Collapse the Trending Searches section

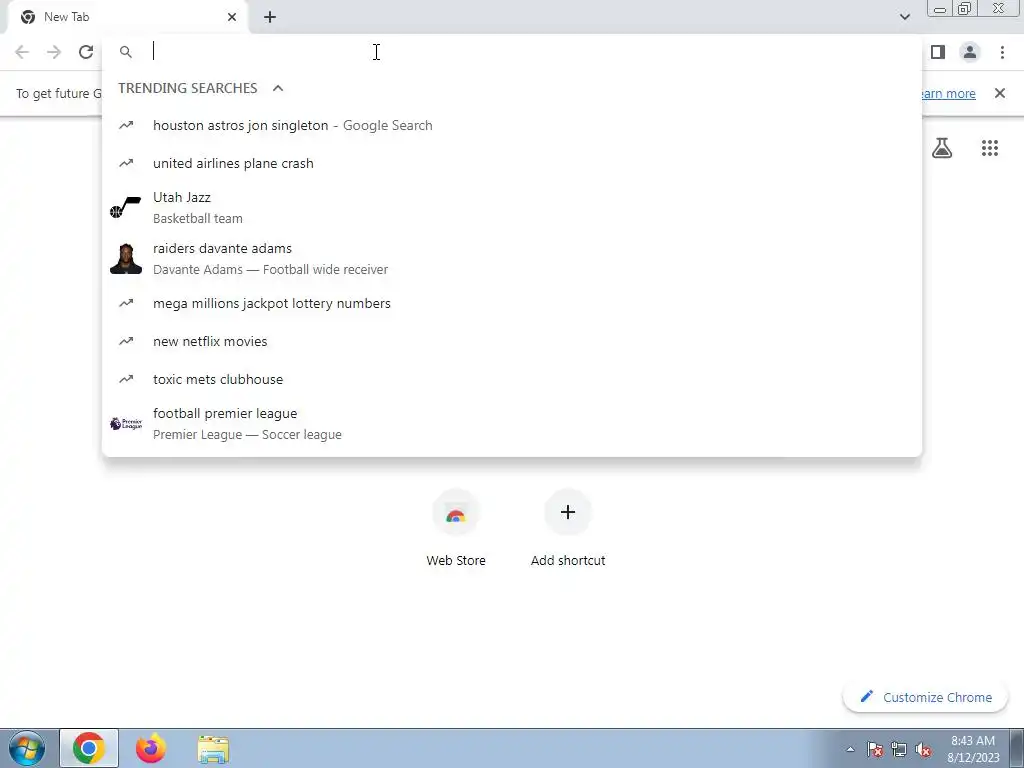point(278,88)
